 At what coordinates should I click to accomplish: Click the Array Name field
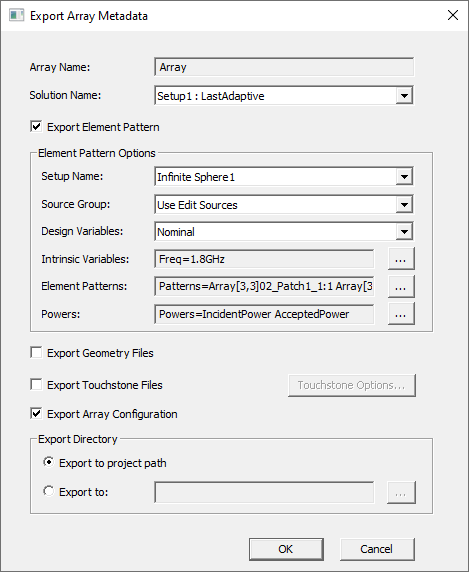tap(284, 67)
